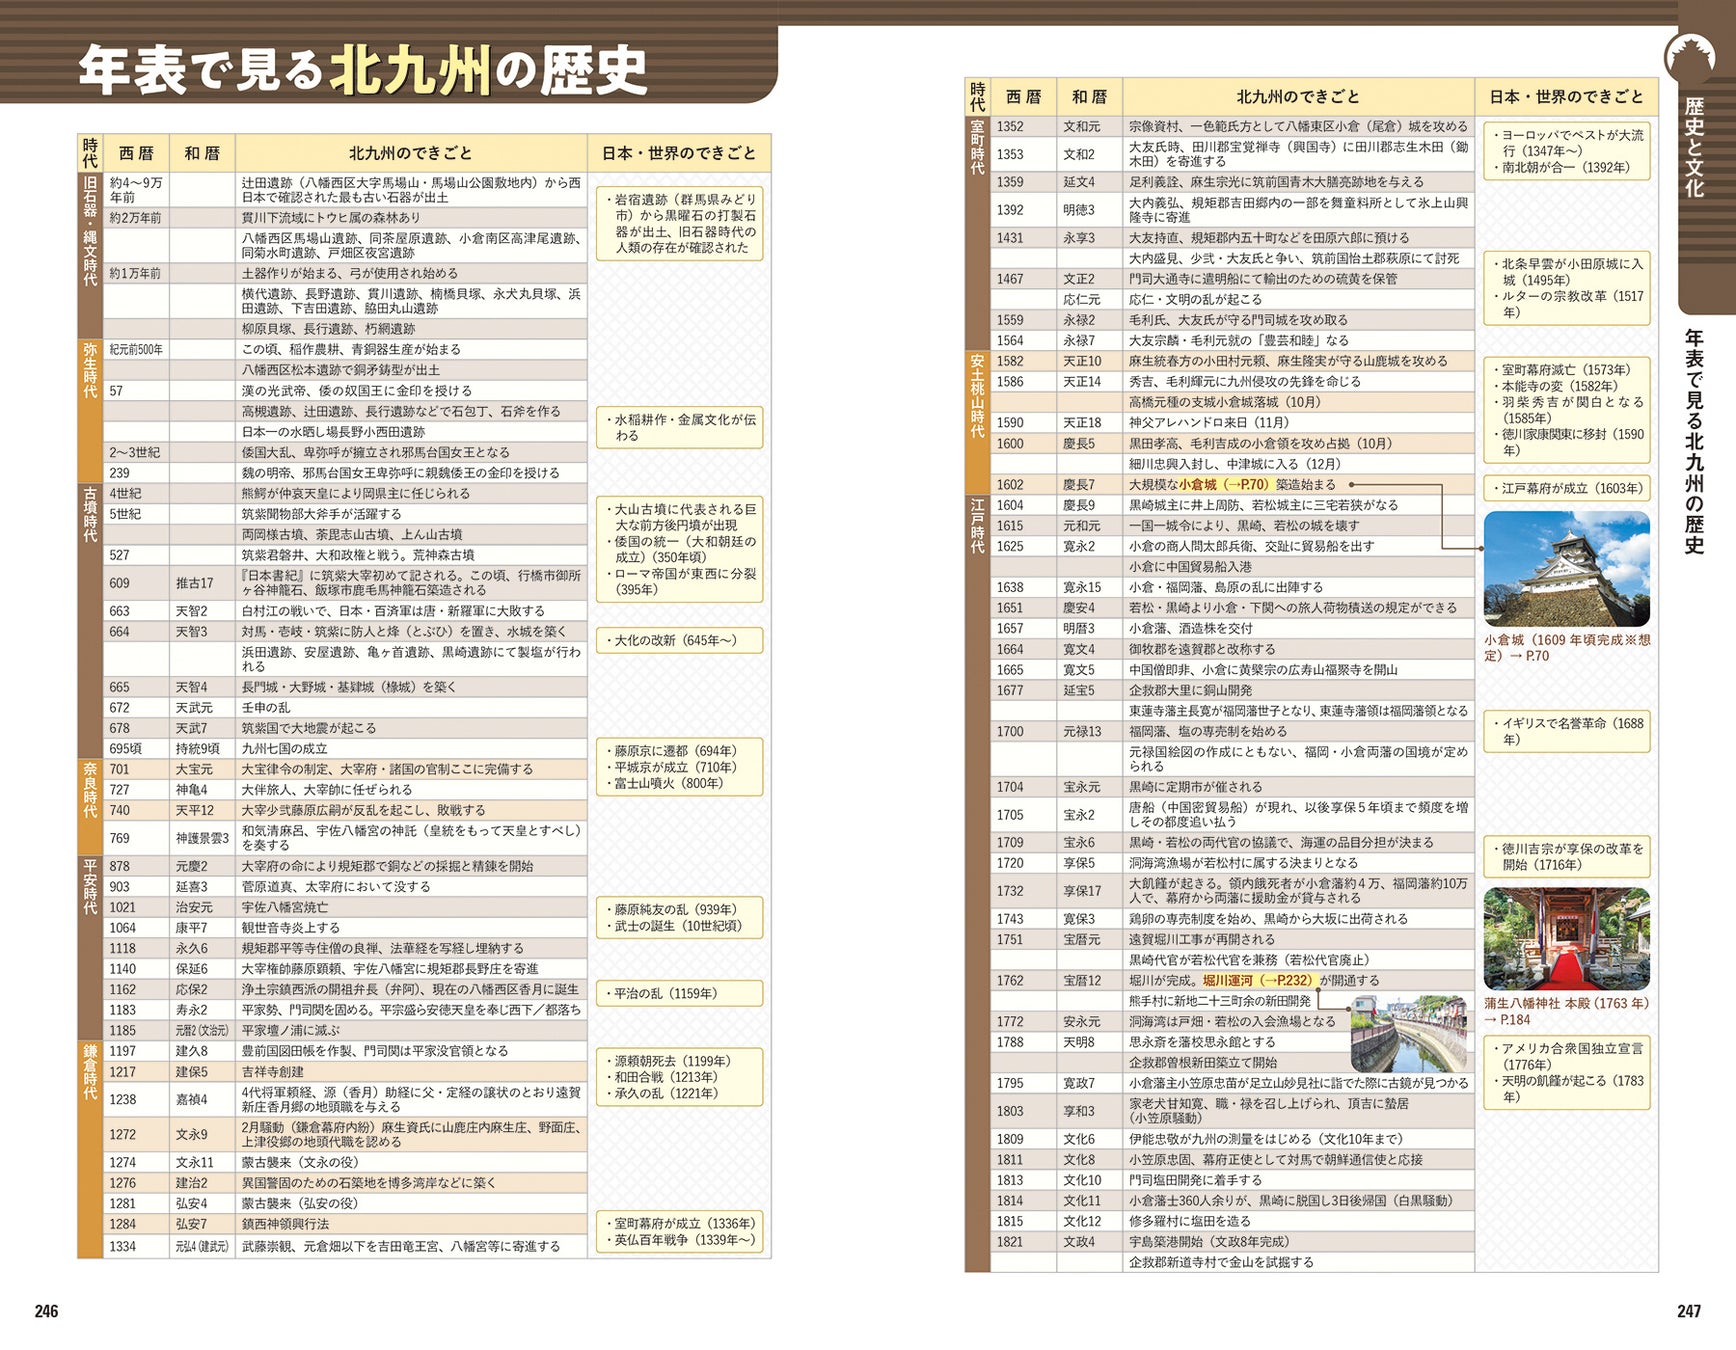Click the 九州七国の成立 event cell

411,749
